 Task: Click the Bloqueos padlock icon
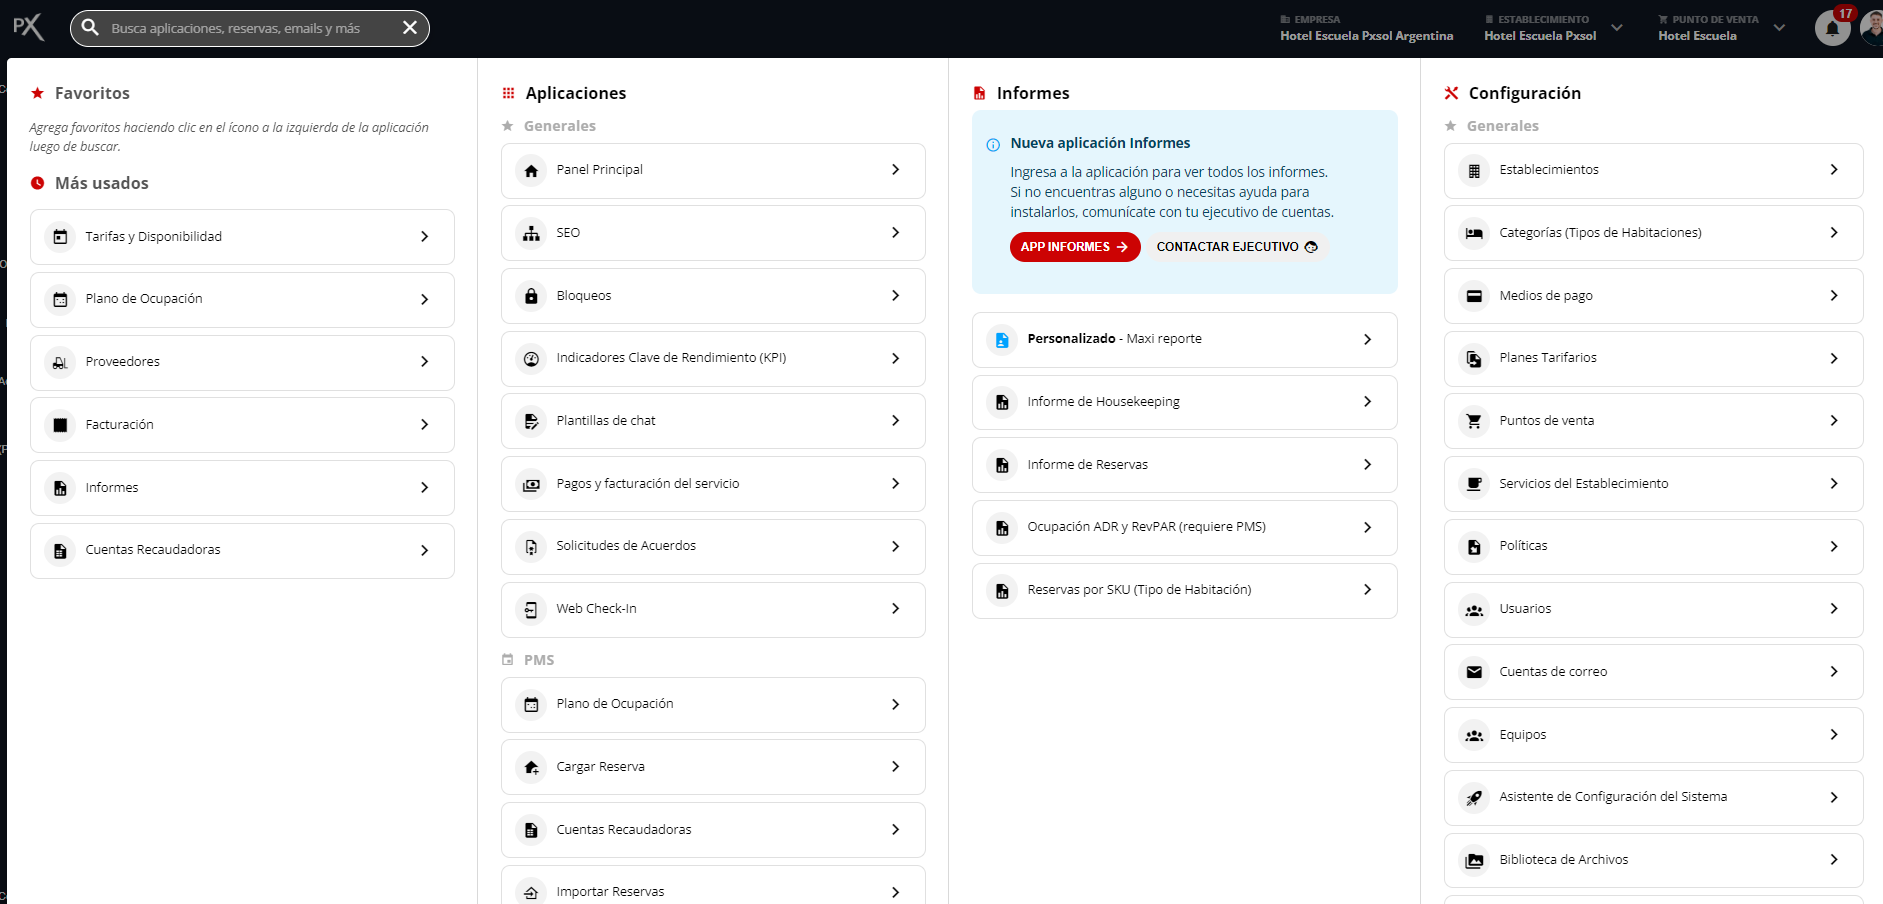(531, 296)
